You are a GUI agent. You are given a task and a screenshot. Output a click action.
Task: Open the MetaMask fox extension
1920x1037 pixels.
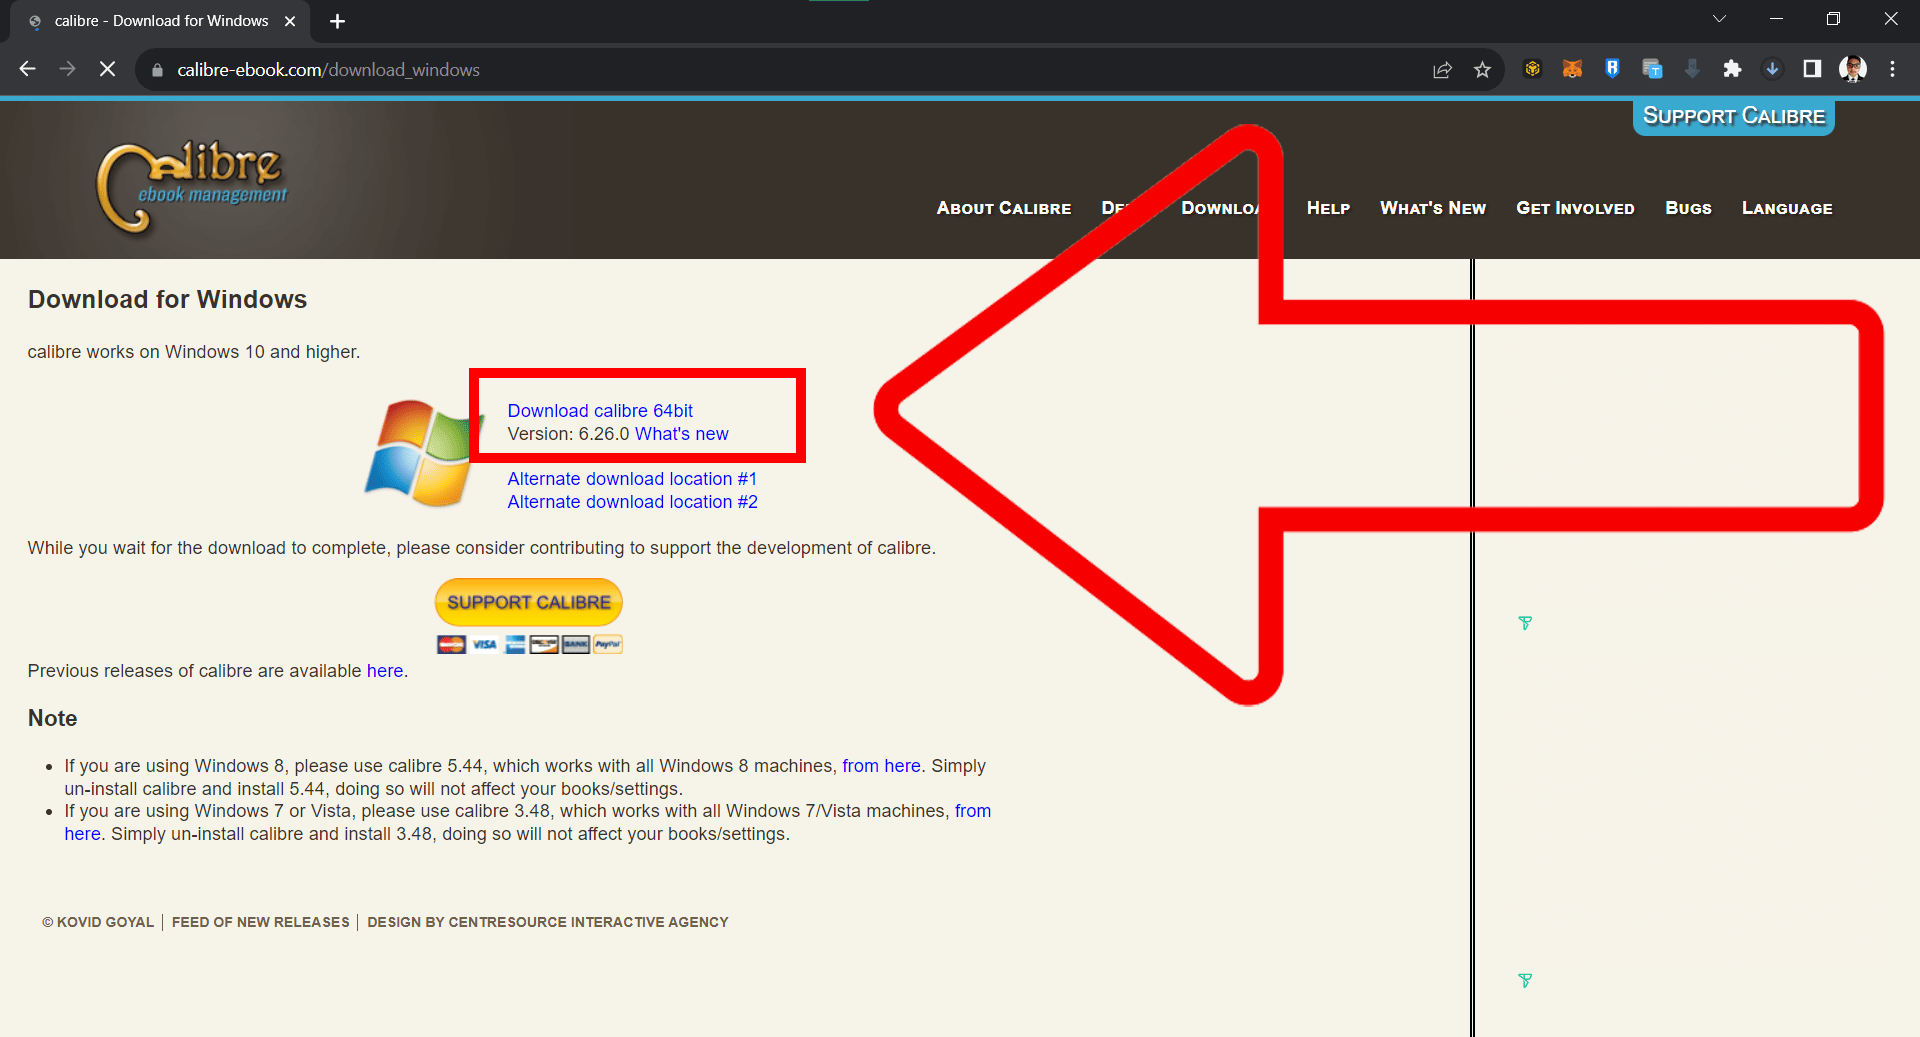point(1572,69)
